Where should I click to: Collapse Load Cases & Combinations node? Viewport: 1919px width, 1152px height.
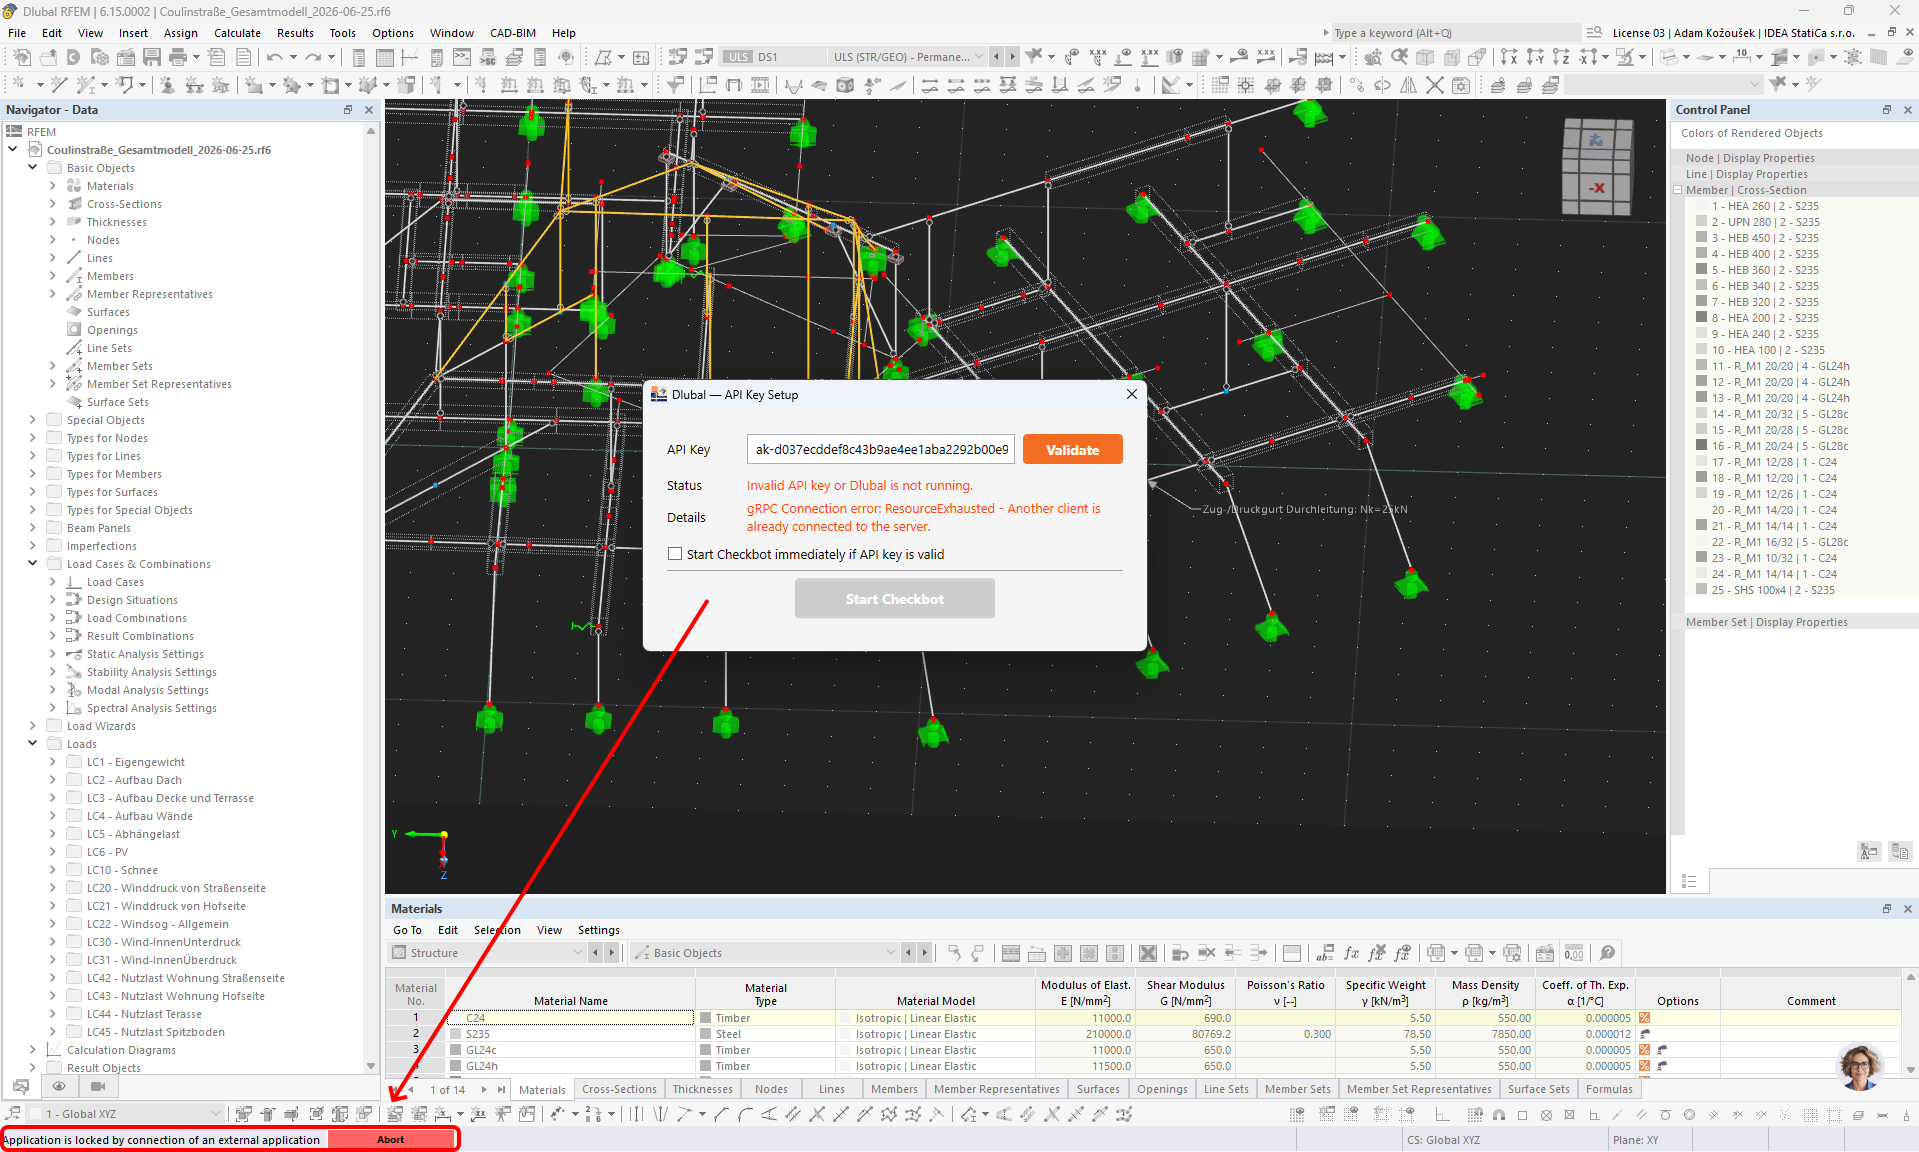(x=33, y=564)
